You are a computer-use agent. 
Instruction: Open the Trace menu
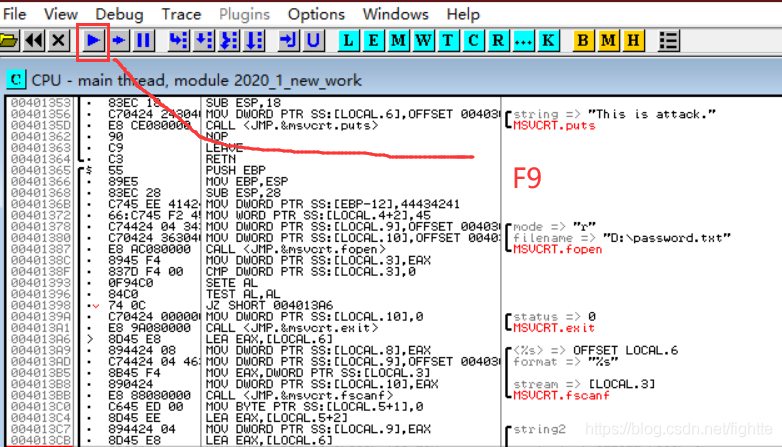181,14
